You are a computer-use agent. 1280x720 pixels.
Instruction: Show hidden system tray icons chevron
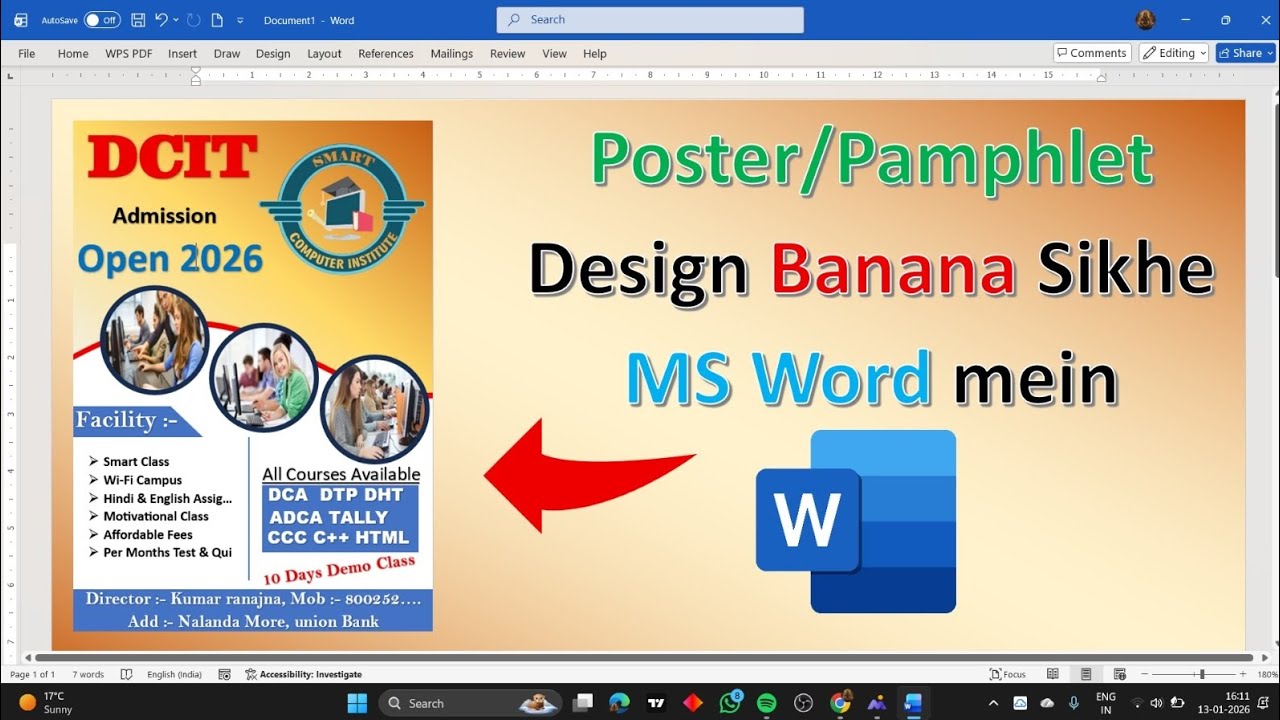point(993,703)
